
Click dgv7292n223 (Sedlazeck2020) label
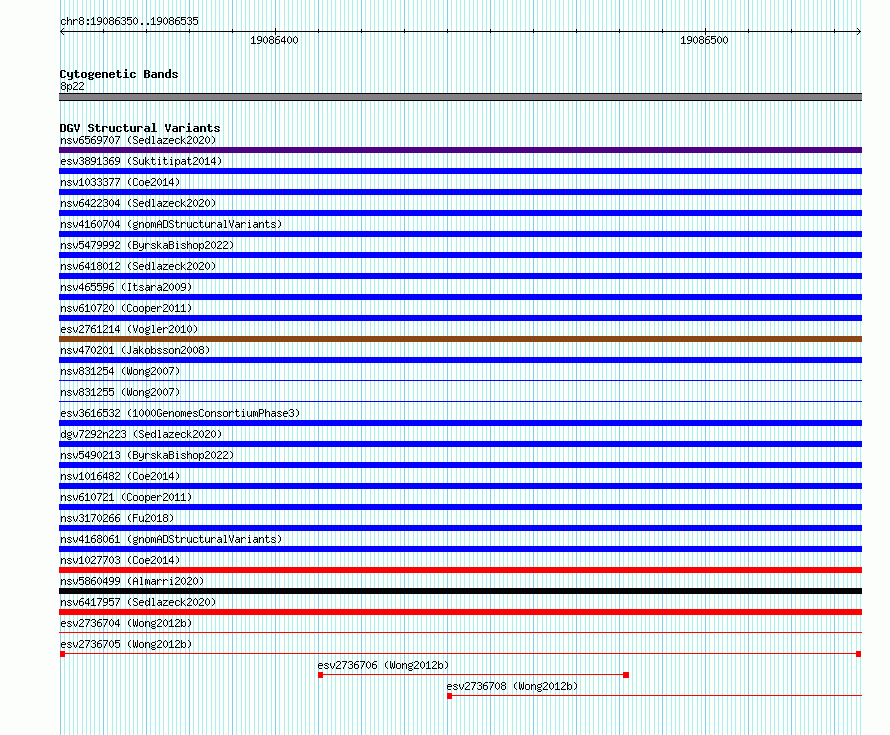(141, 434)
